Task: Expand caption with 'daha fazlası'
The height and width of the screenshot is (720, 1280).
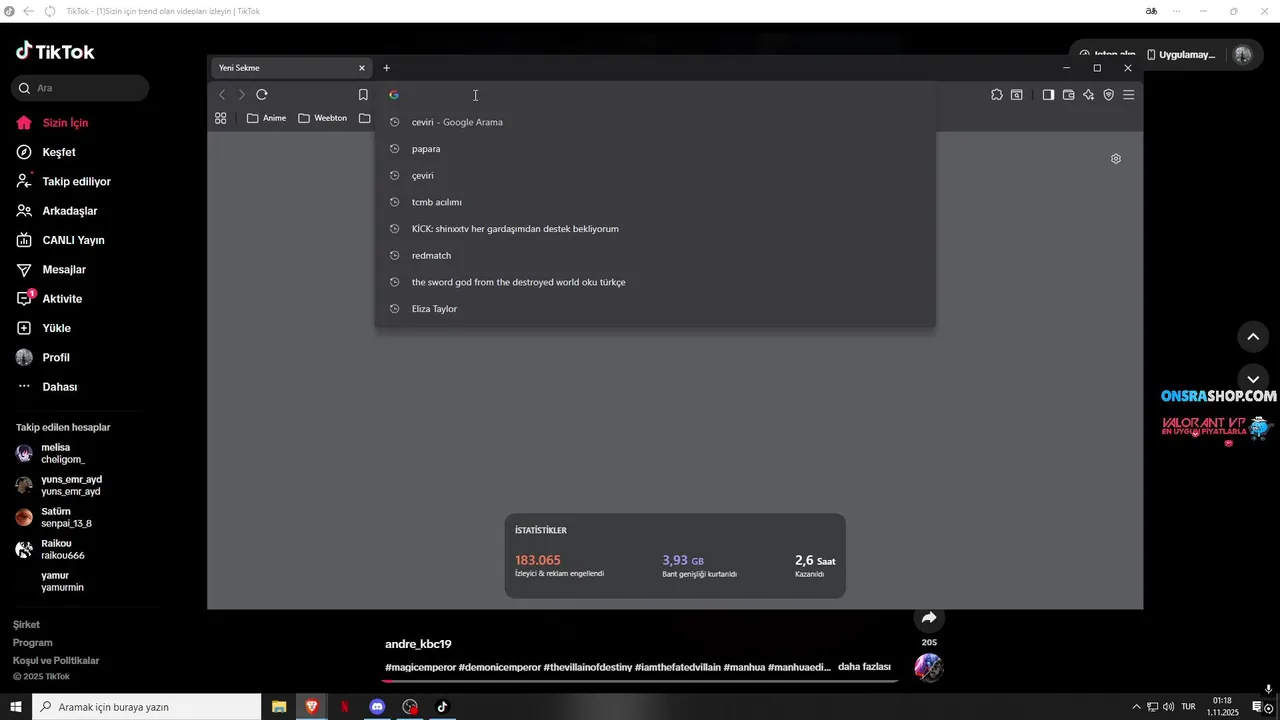Action: (864, 667)
